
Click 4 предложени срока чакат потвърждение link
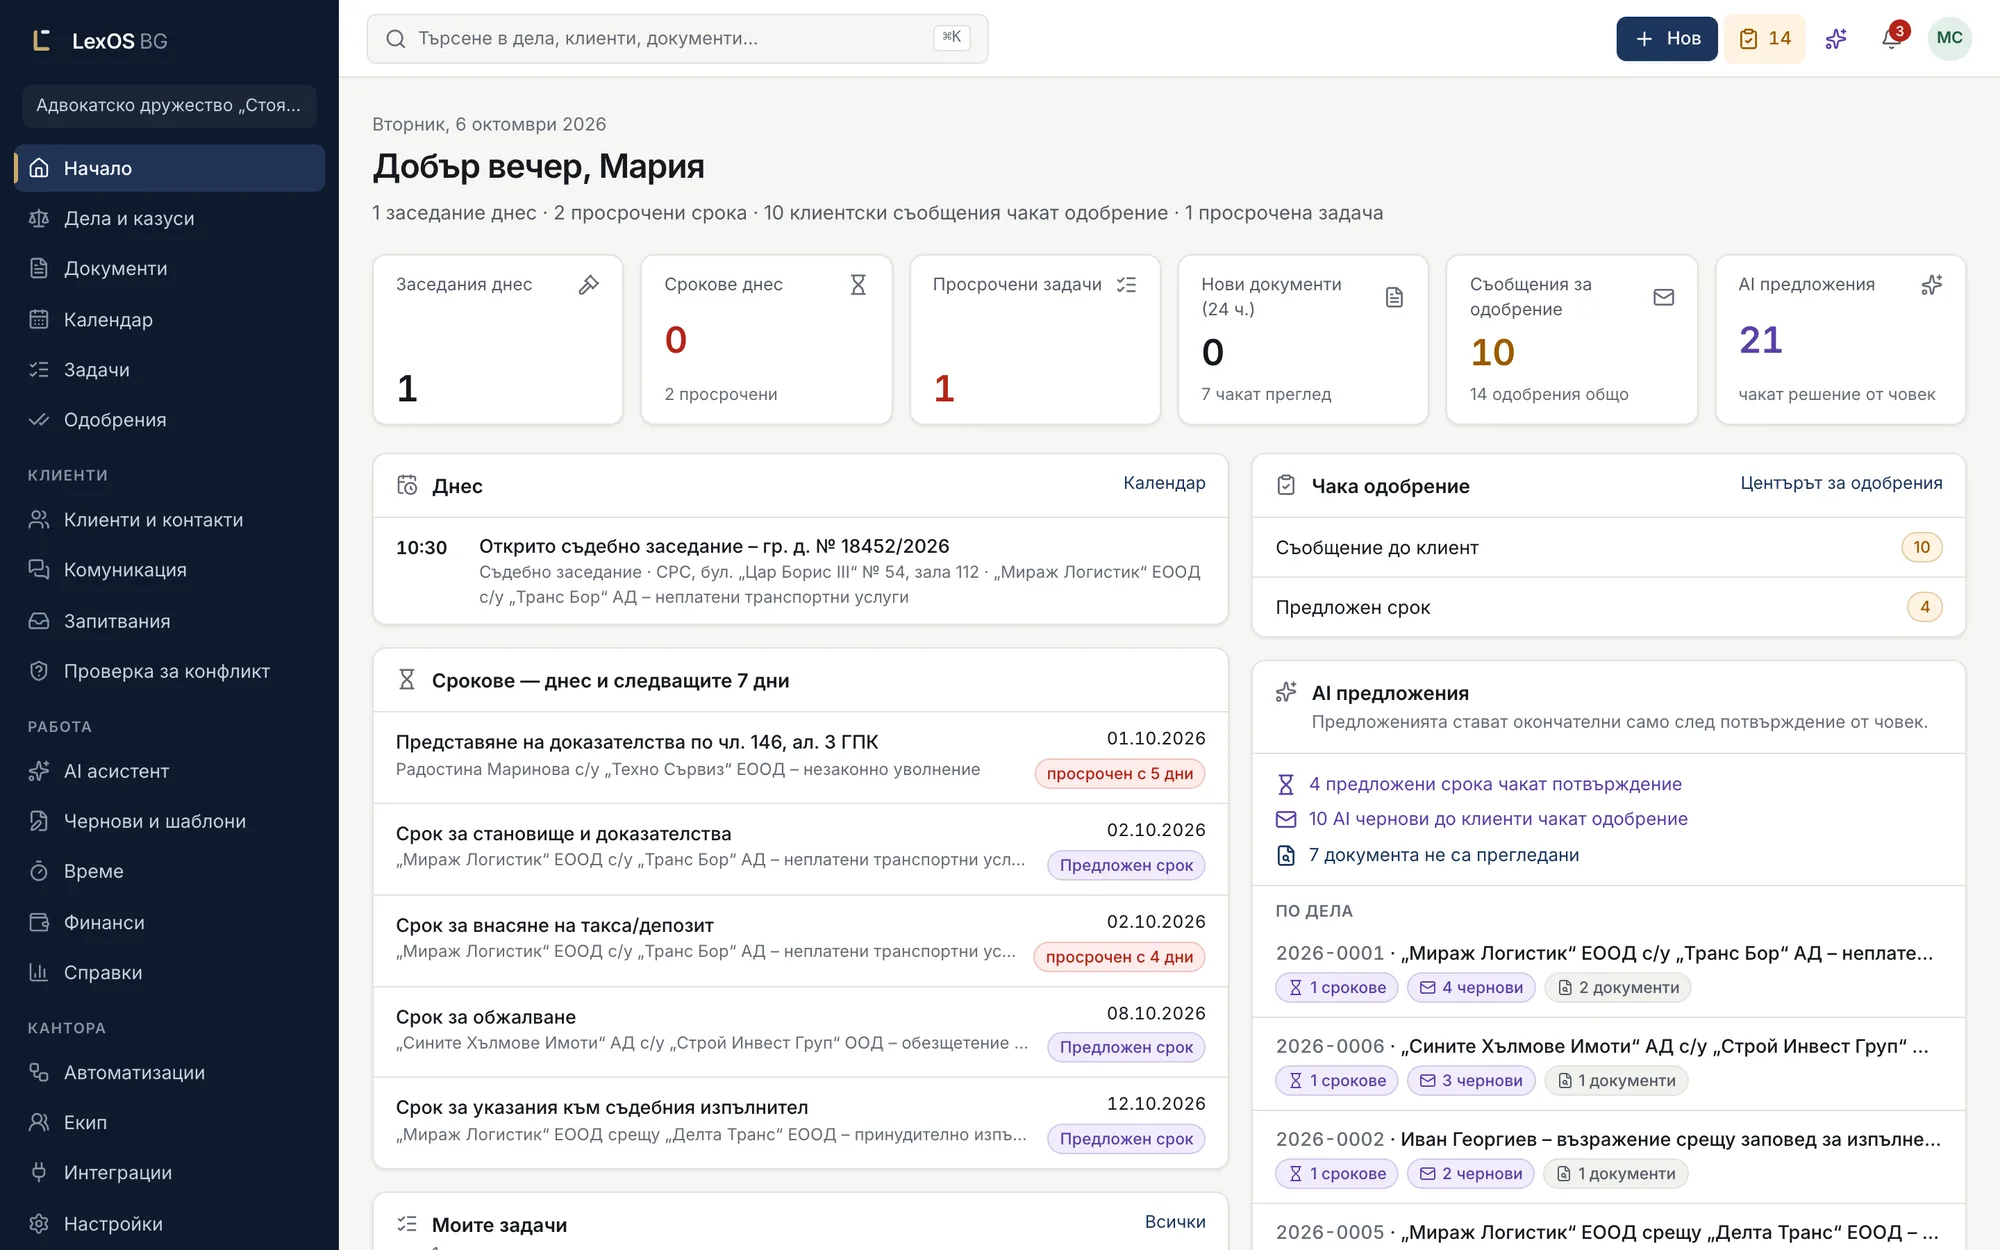[1495, 784]
